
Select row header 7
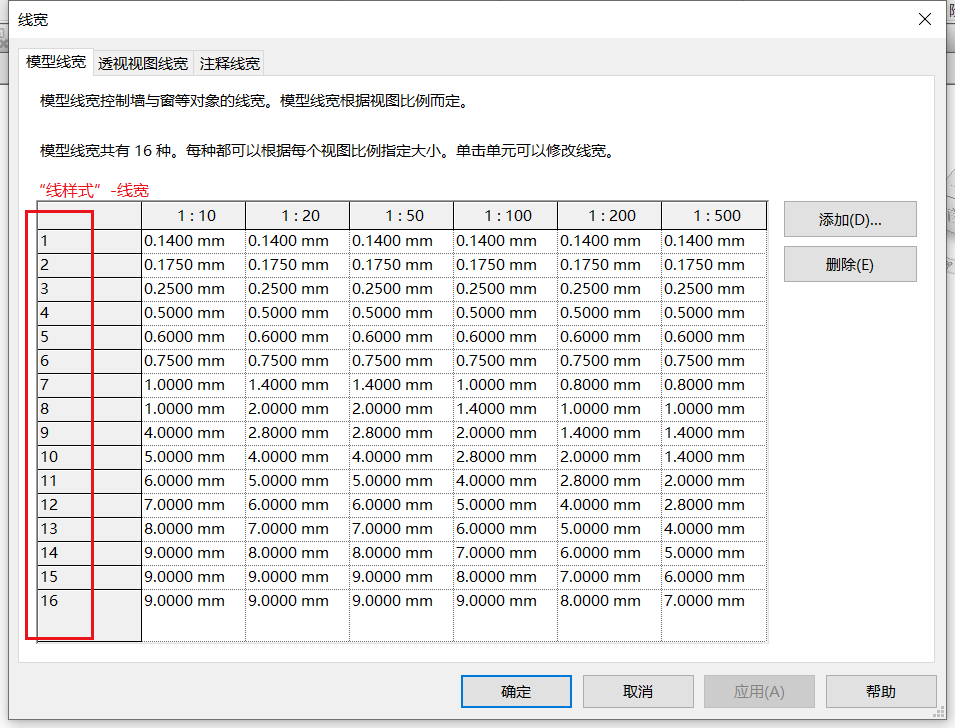click(x=90, y=385)
